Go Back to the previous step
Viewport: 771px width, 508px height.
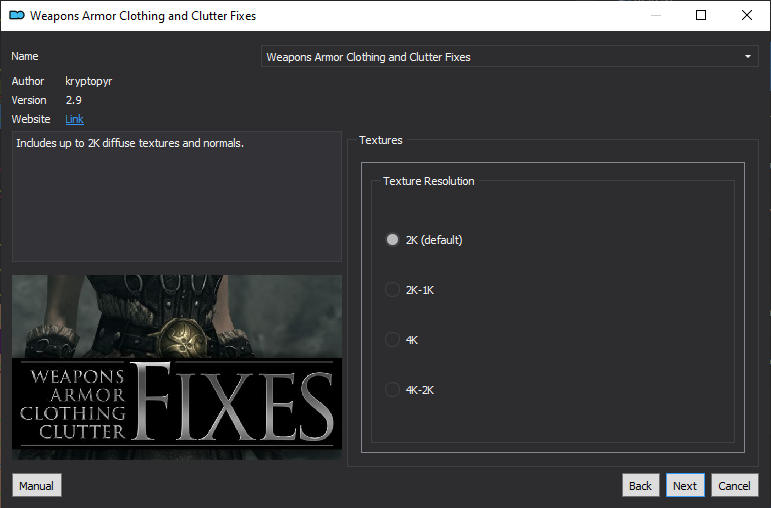pos(640,485)
